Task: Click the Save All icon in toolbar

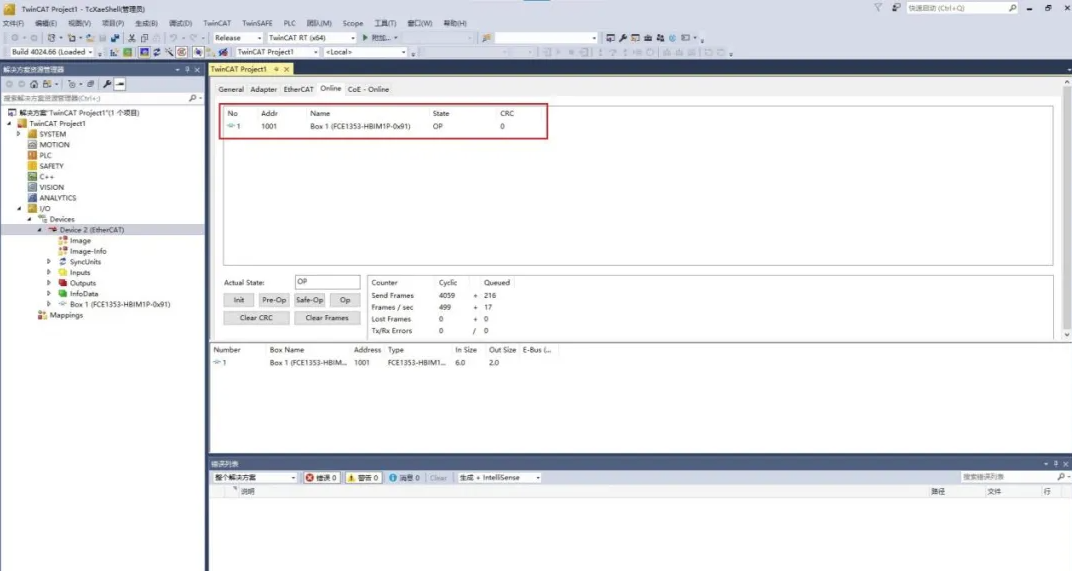Action: tap(115, 38)
